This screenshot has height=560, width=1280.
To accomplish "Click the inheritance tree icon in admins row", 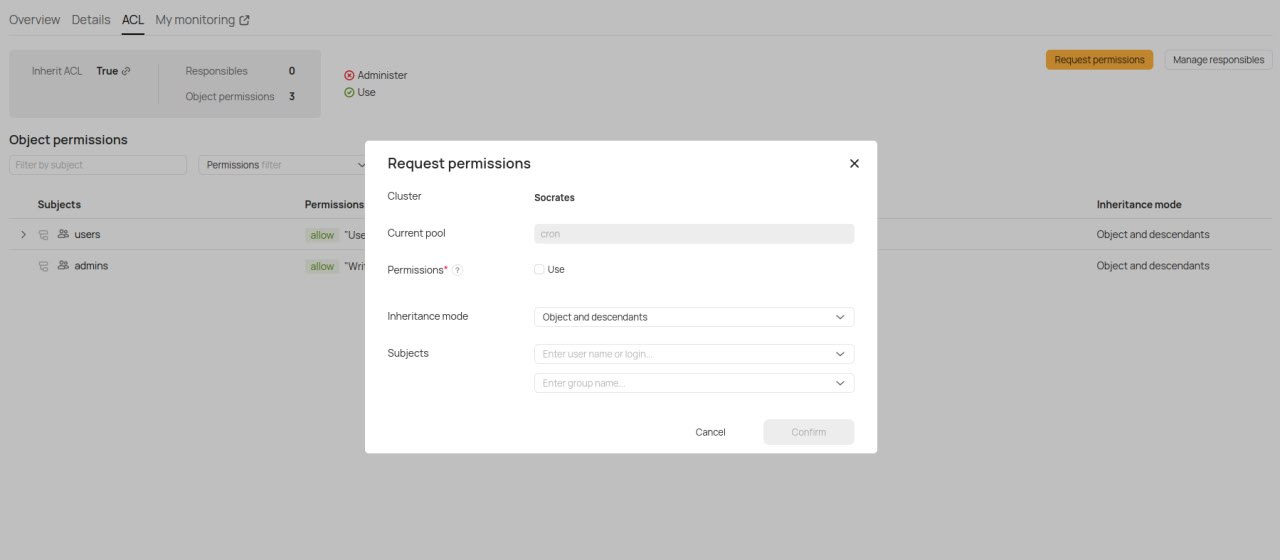I will [x=44, y=266].
